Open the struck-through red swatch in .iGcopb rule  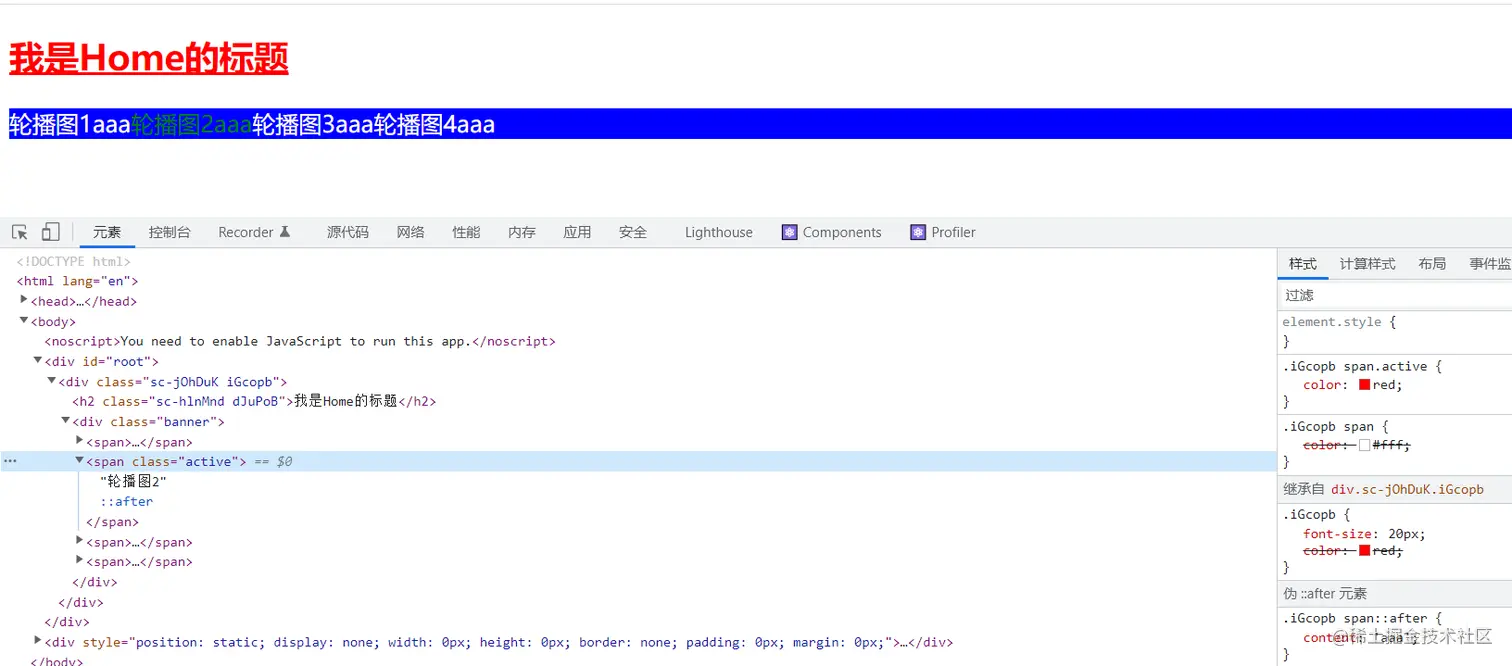pyautogui.click(x=1364, y=551)
